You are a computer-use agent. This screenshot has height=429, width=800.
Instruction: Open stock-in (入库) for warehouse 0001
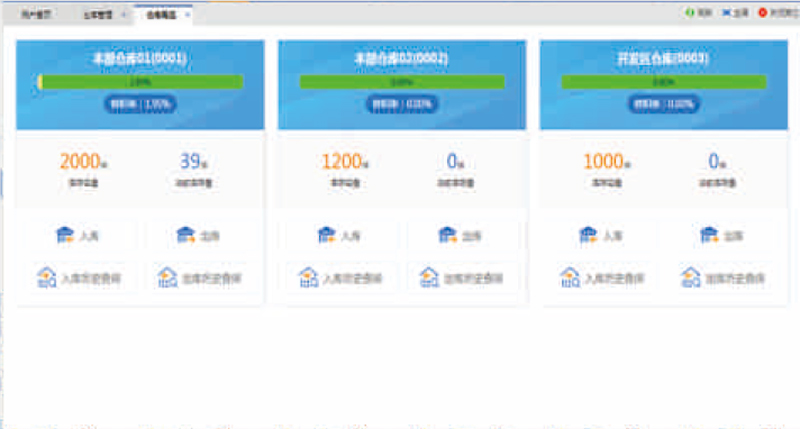78,235
